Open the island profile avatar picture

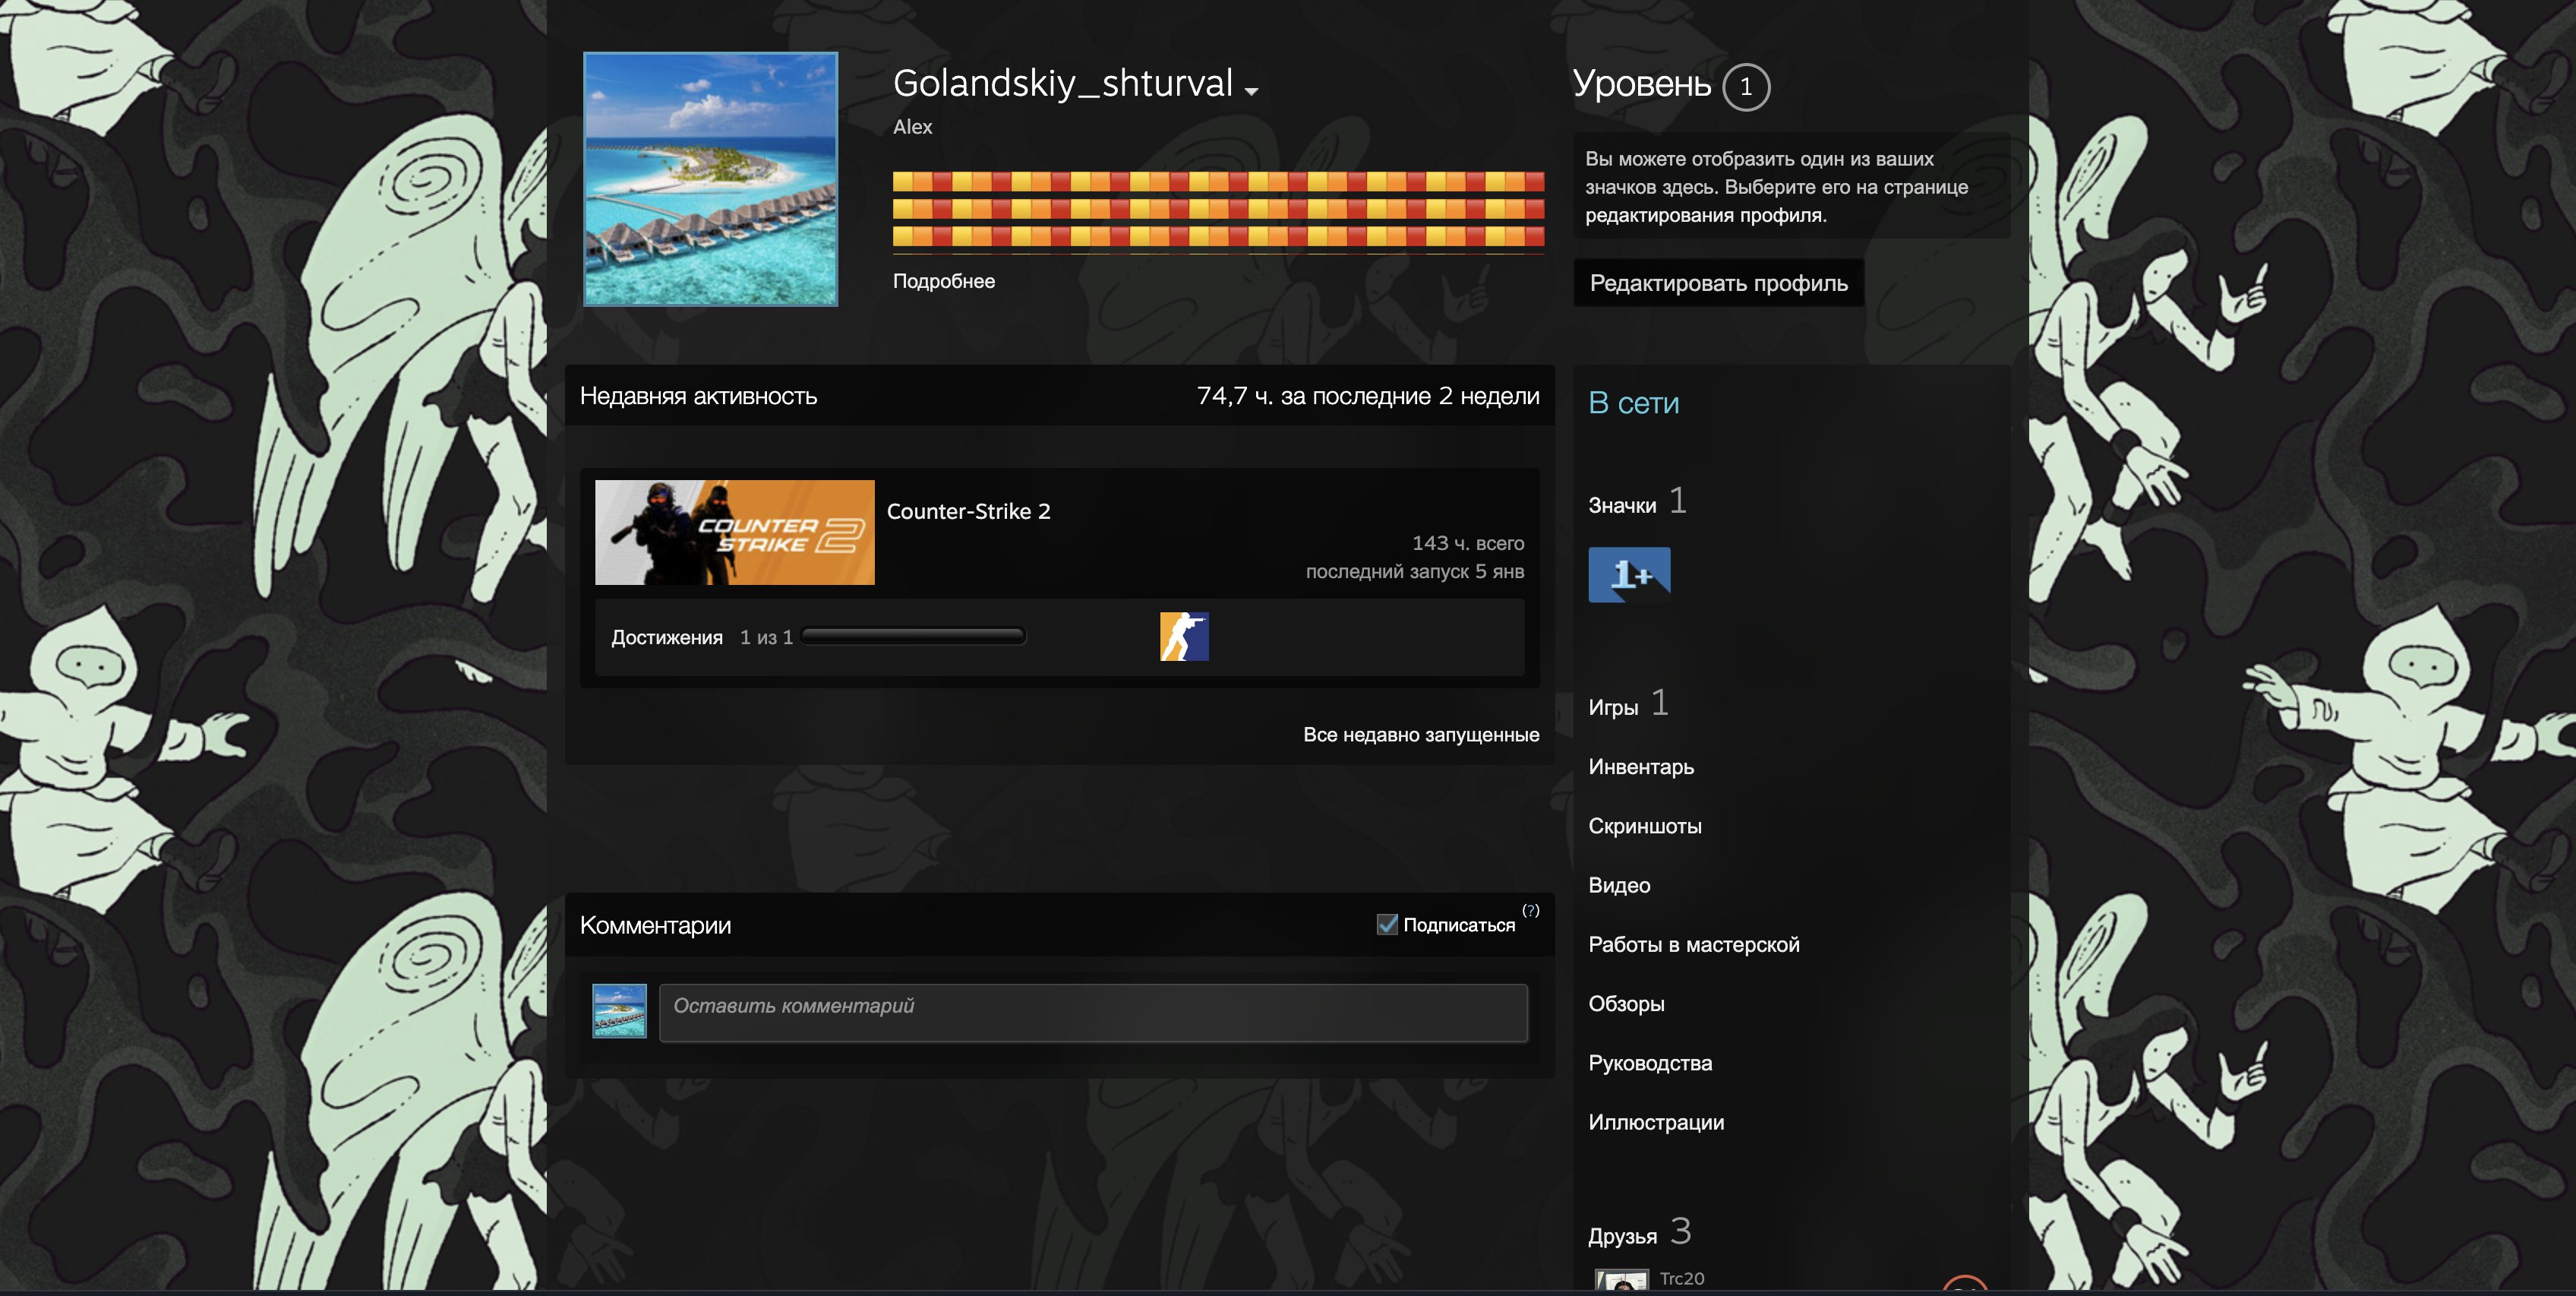coord(710,179)
